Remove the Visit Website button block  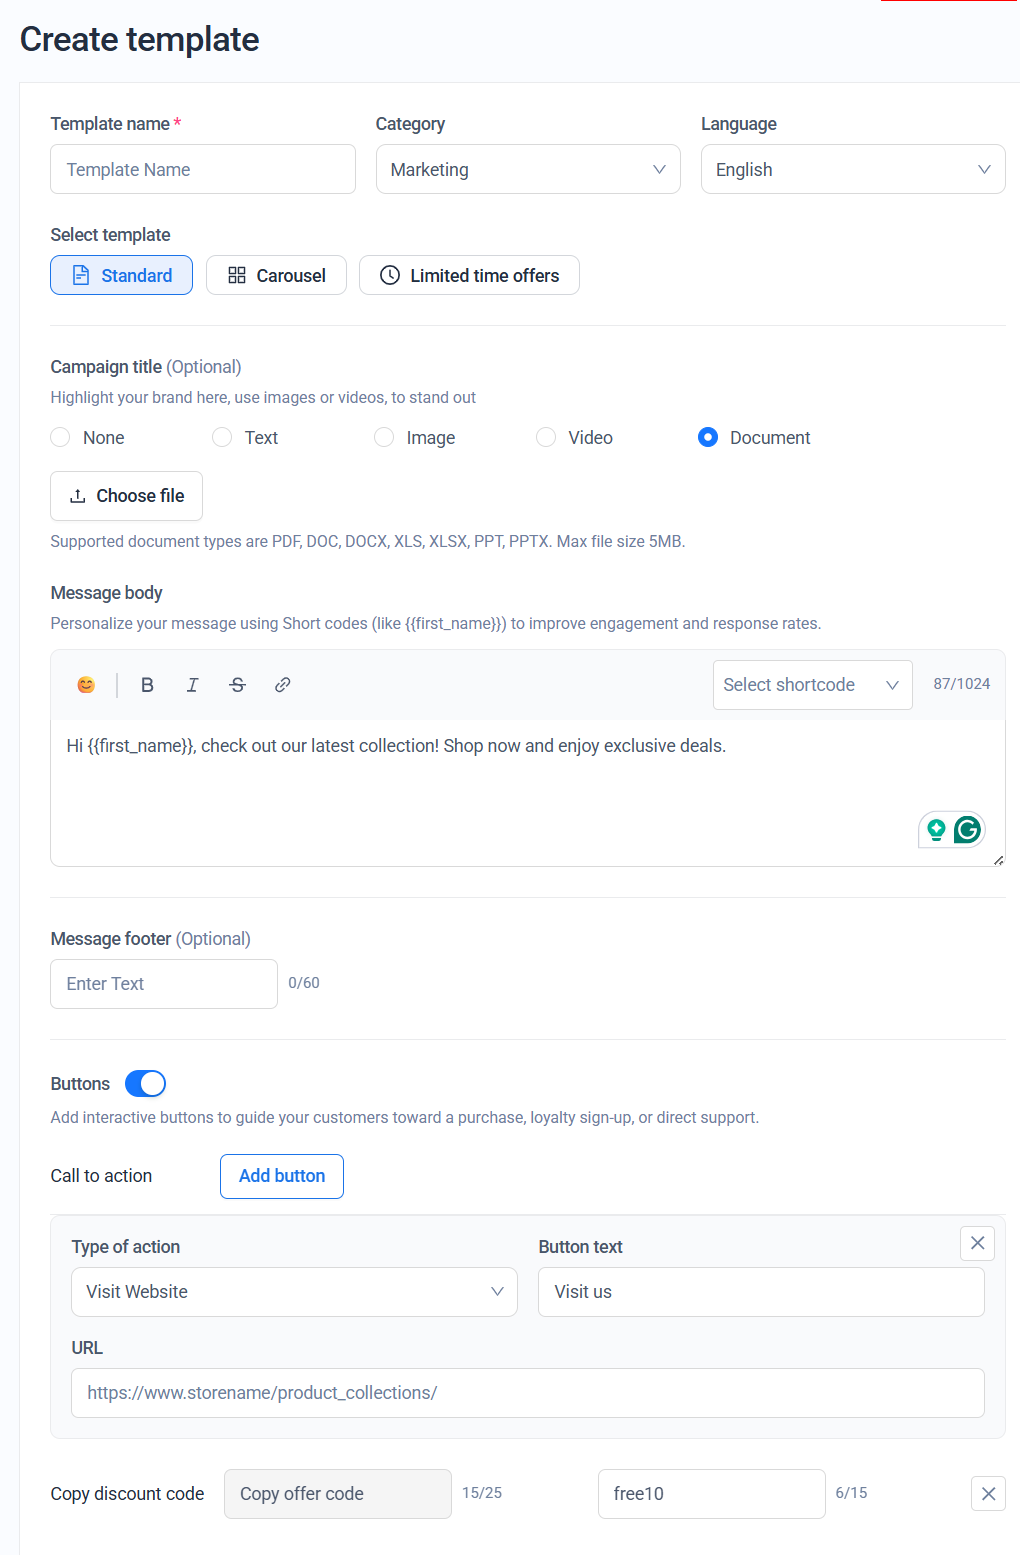(x=977, y=1243)
